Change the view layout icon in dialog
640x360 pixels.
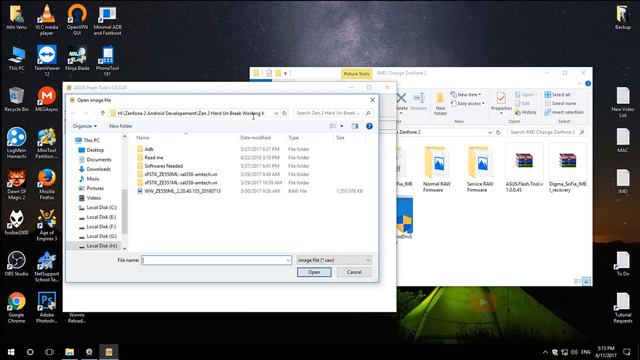[x=333, y=126]
